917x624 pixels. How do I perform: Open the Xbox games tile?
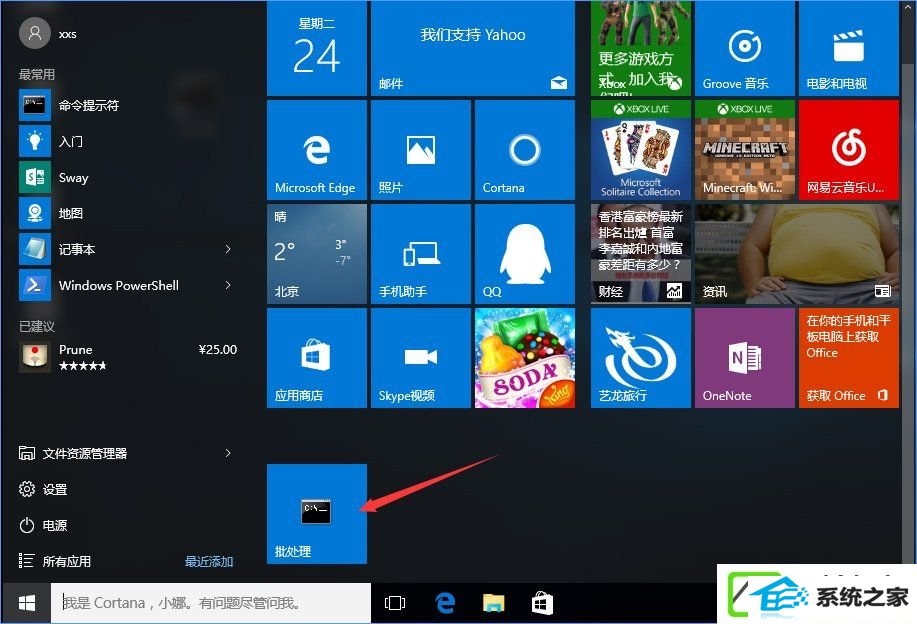pos(640,48)
